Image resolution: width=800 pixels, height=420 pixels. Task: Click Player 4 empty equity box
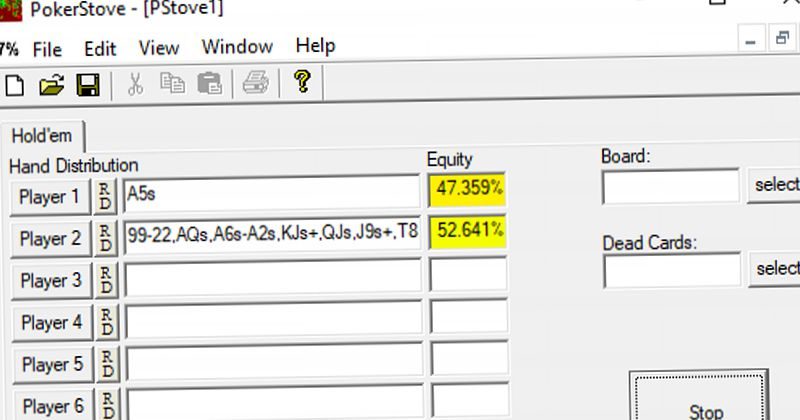pos(469,316)
